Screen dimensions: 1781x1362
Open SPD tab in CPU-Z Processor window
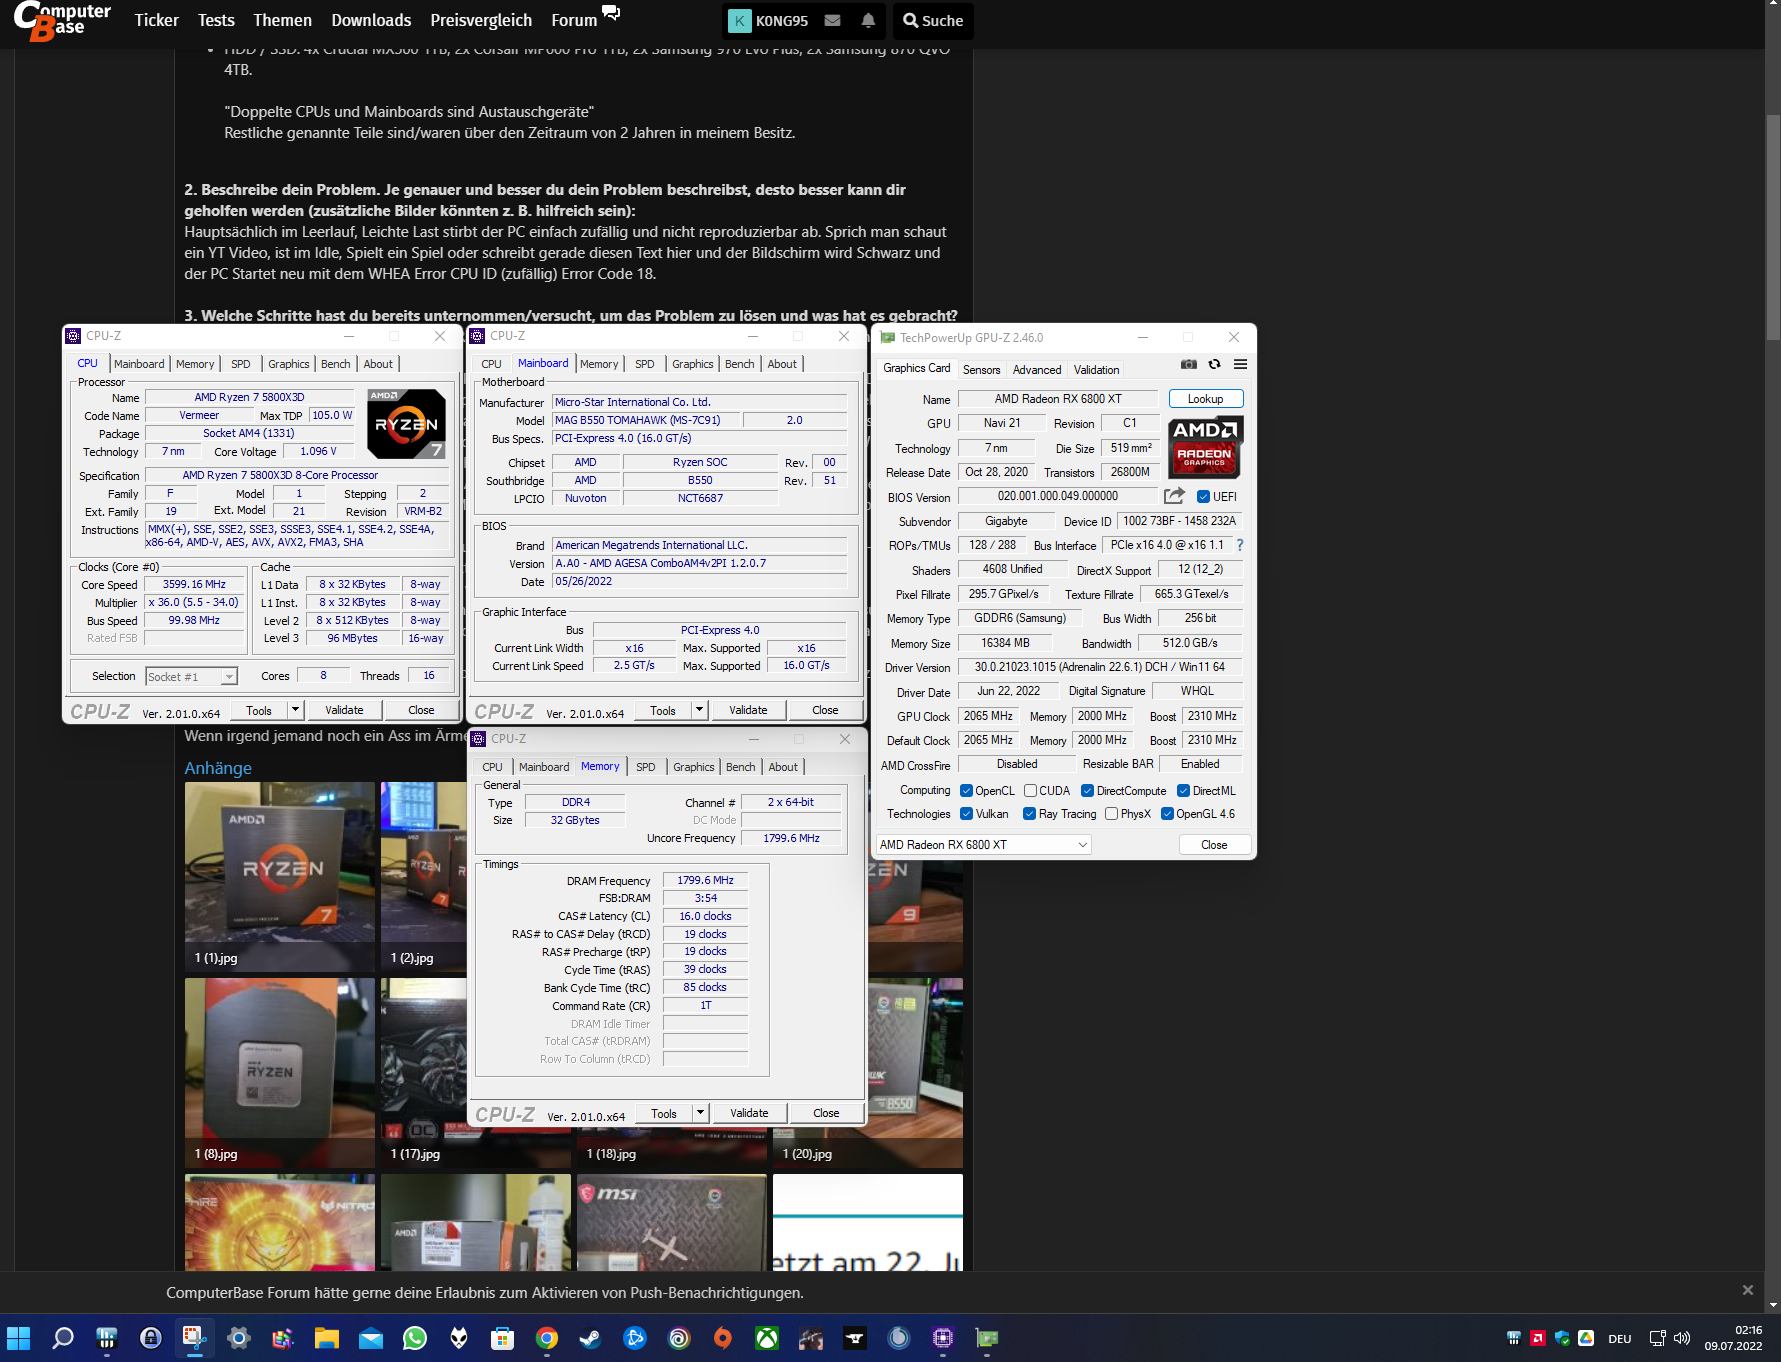[241, 364]
